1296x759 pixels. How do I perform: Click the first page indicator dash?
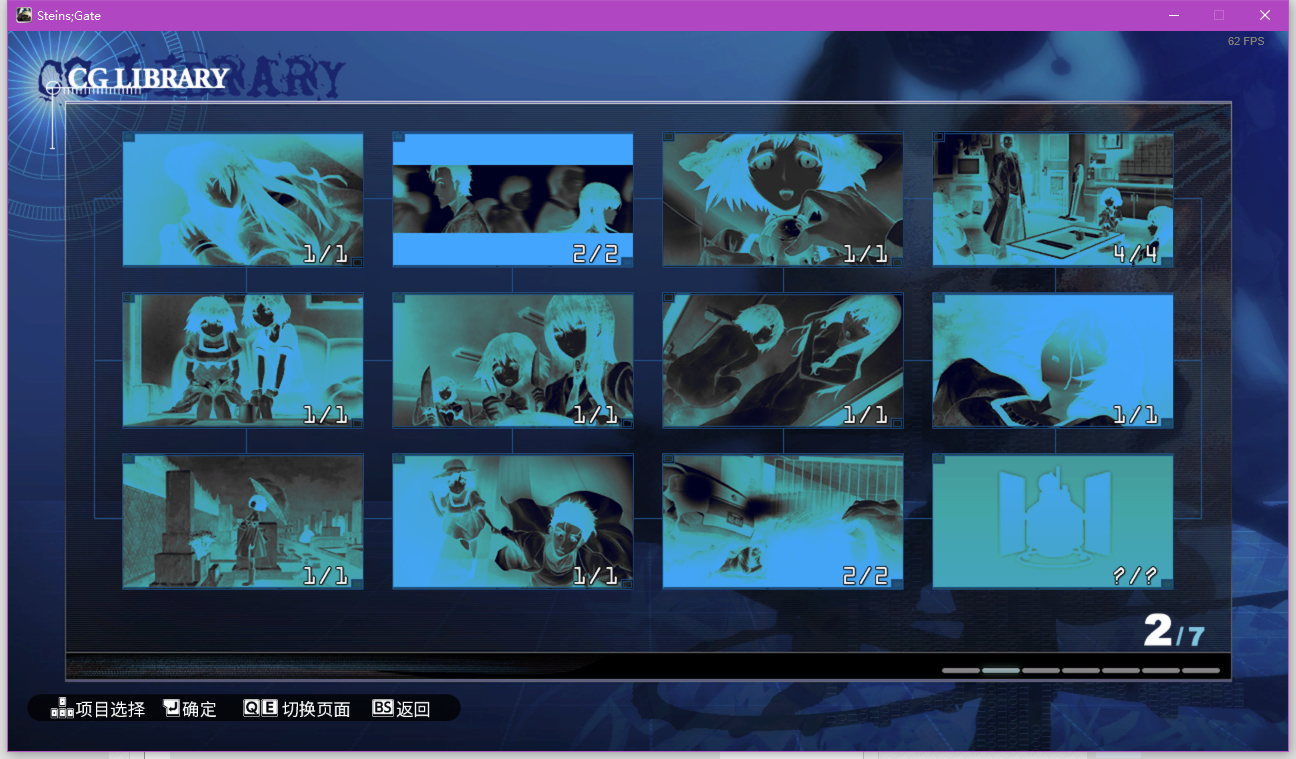click(961, 670)
